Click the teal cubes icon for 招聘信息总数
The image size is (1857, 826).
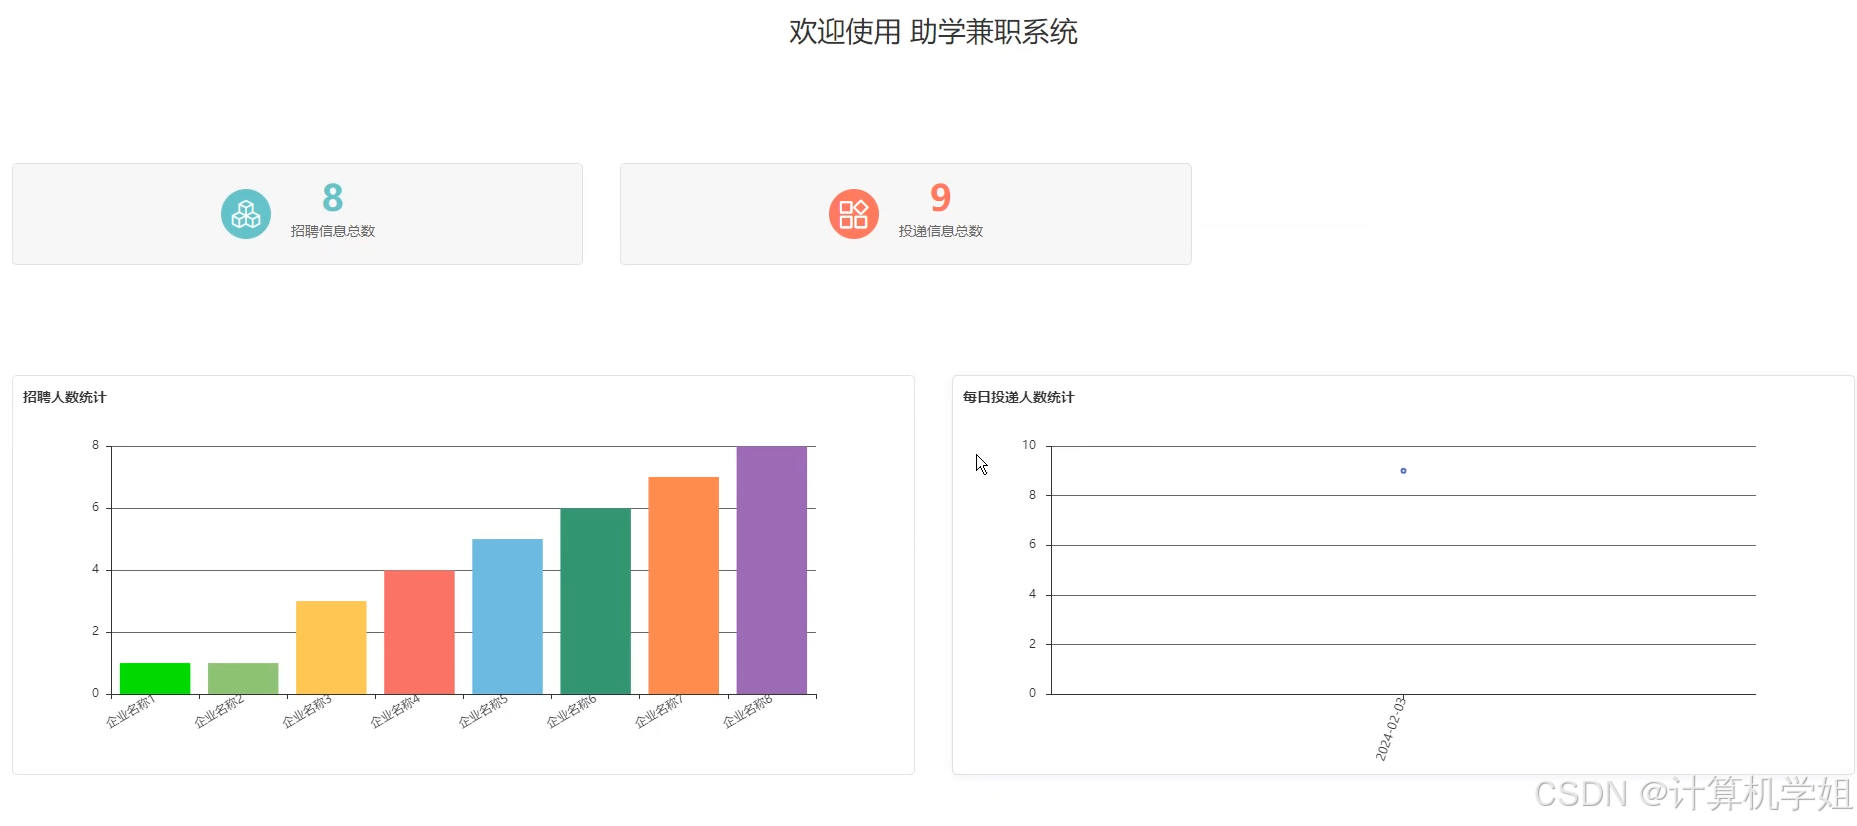coord(246,214)
